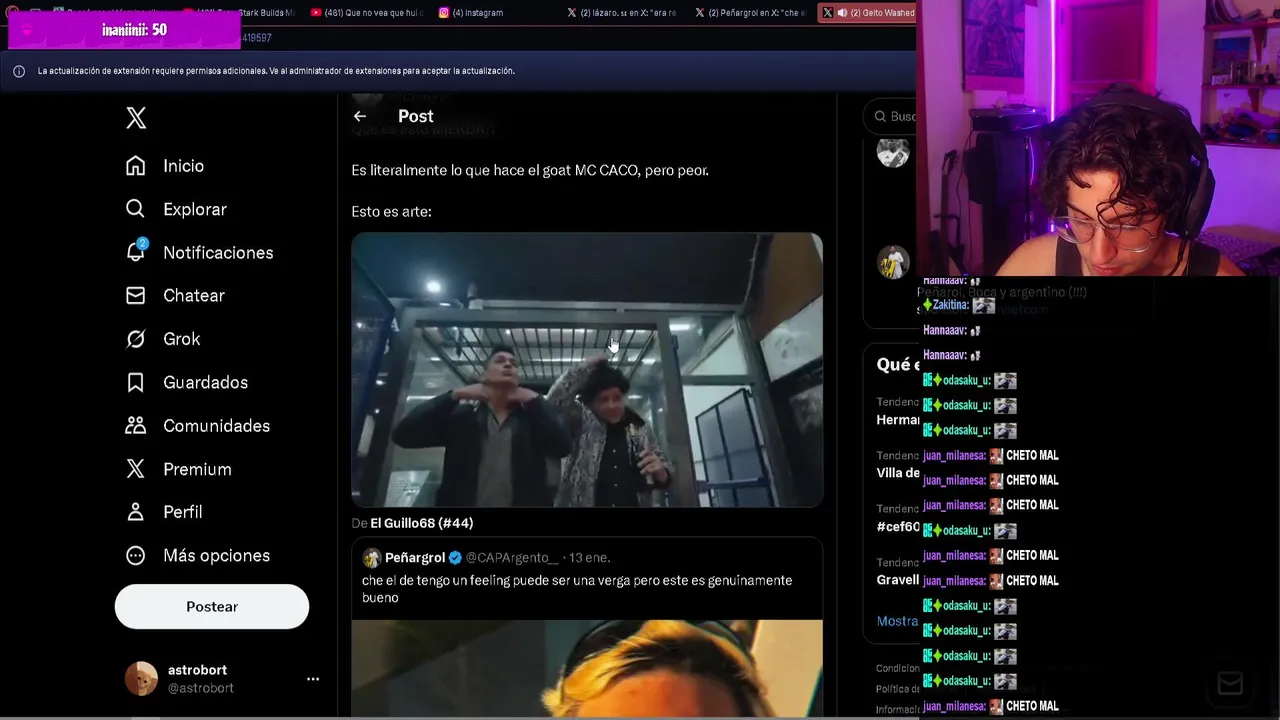Open the "13 ene." timestamp link

tap(590, 558)
